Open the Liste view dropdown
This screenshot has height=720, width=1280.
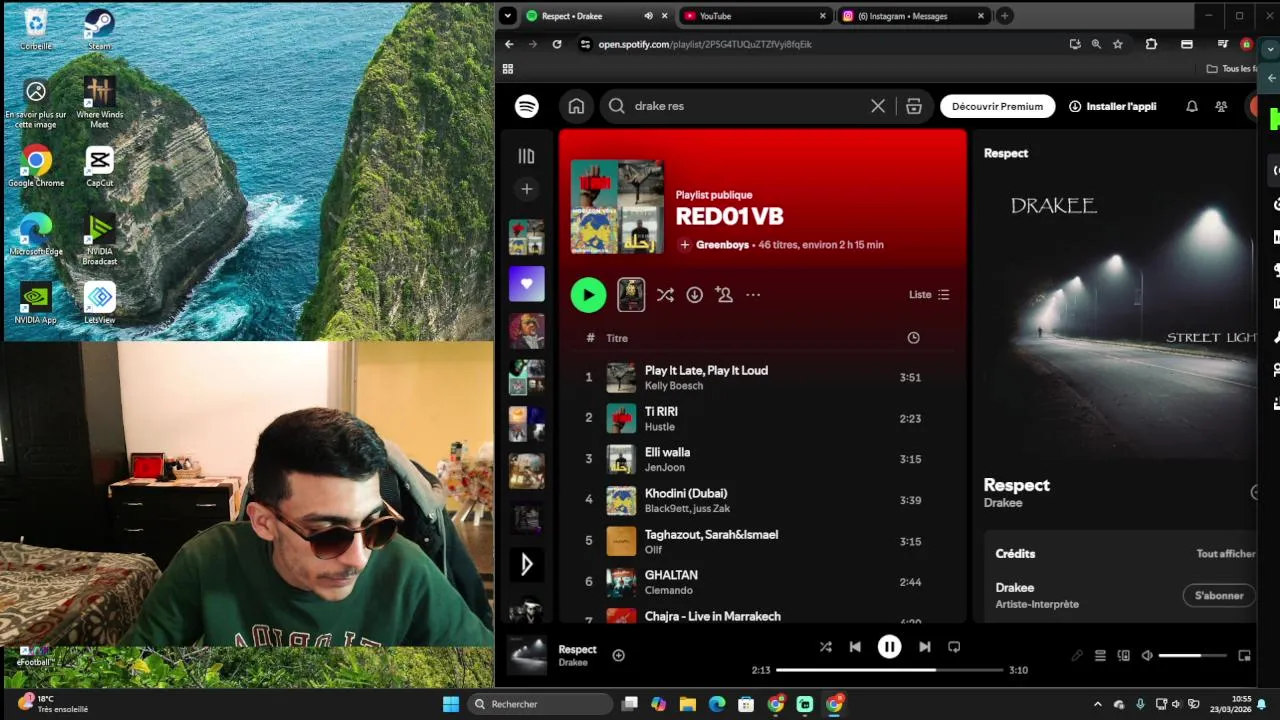pyautogui.click(x=929, y=295)
